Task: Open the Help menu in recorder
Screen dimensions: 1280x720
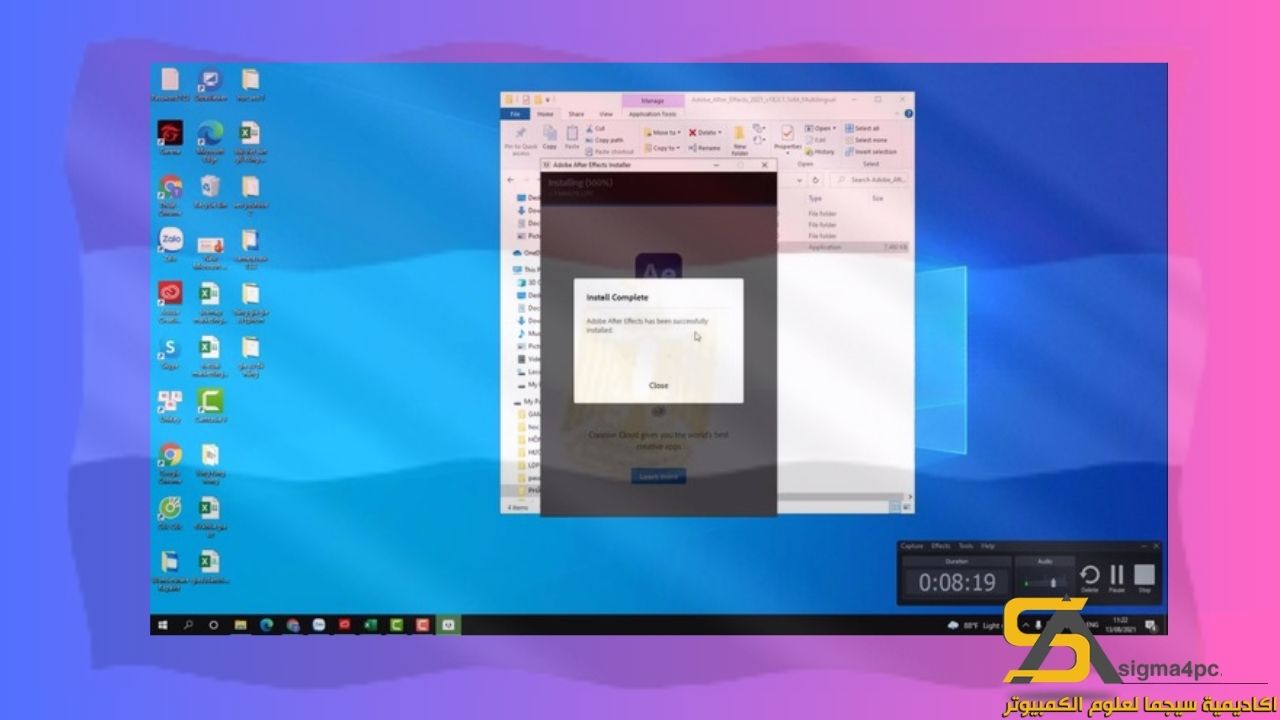Action: click(x=988, y=546)
